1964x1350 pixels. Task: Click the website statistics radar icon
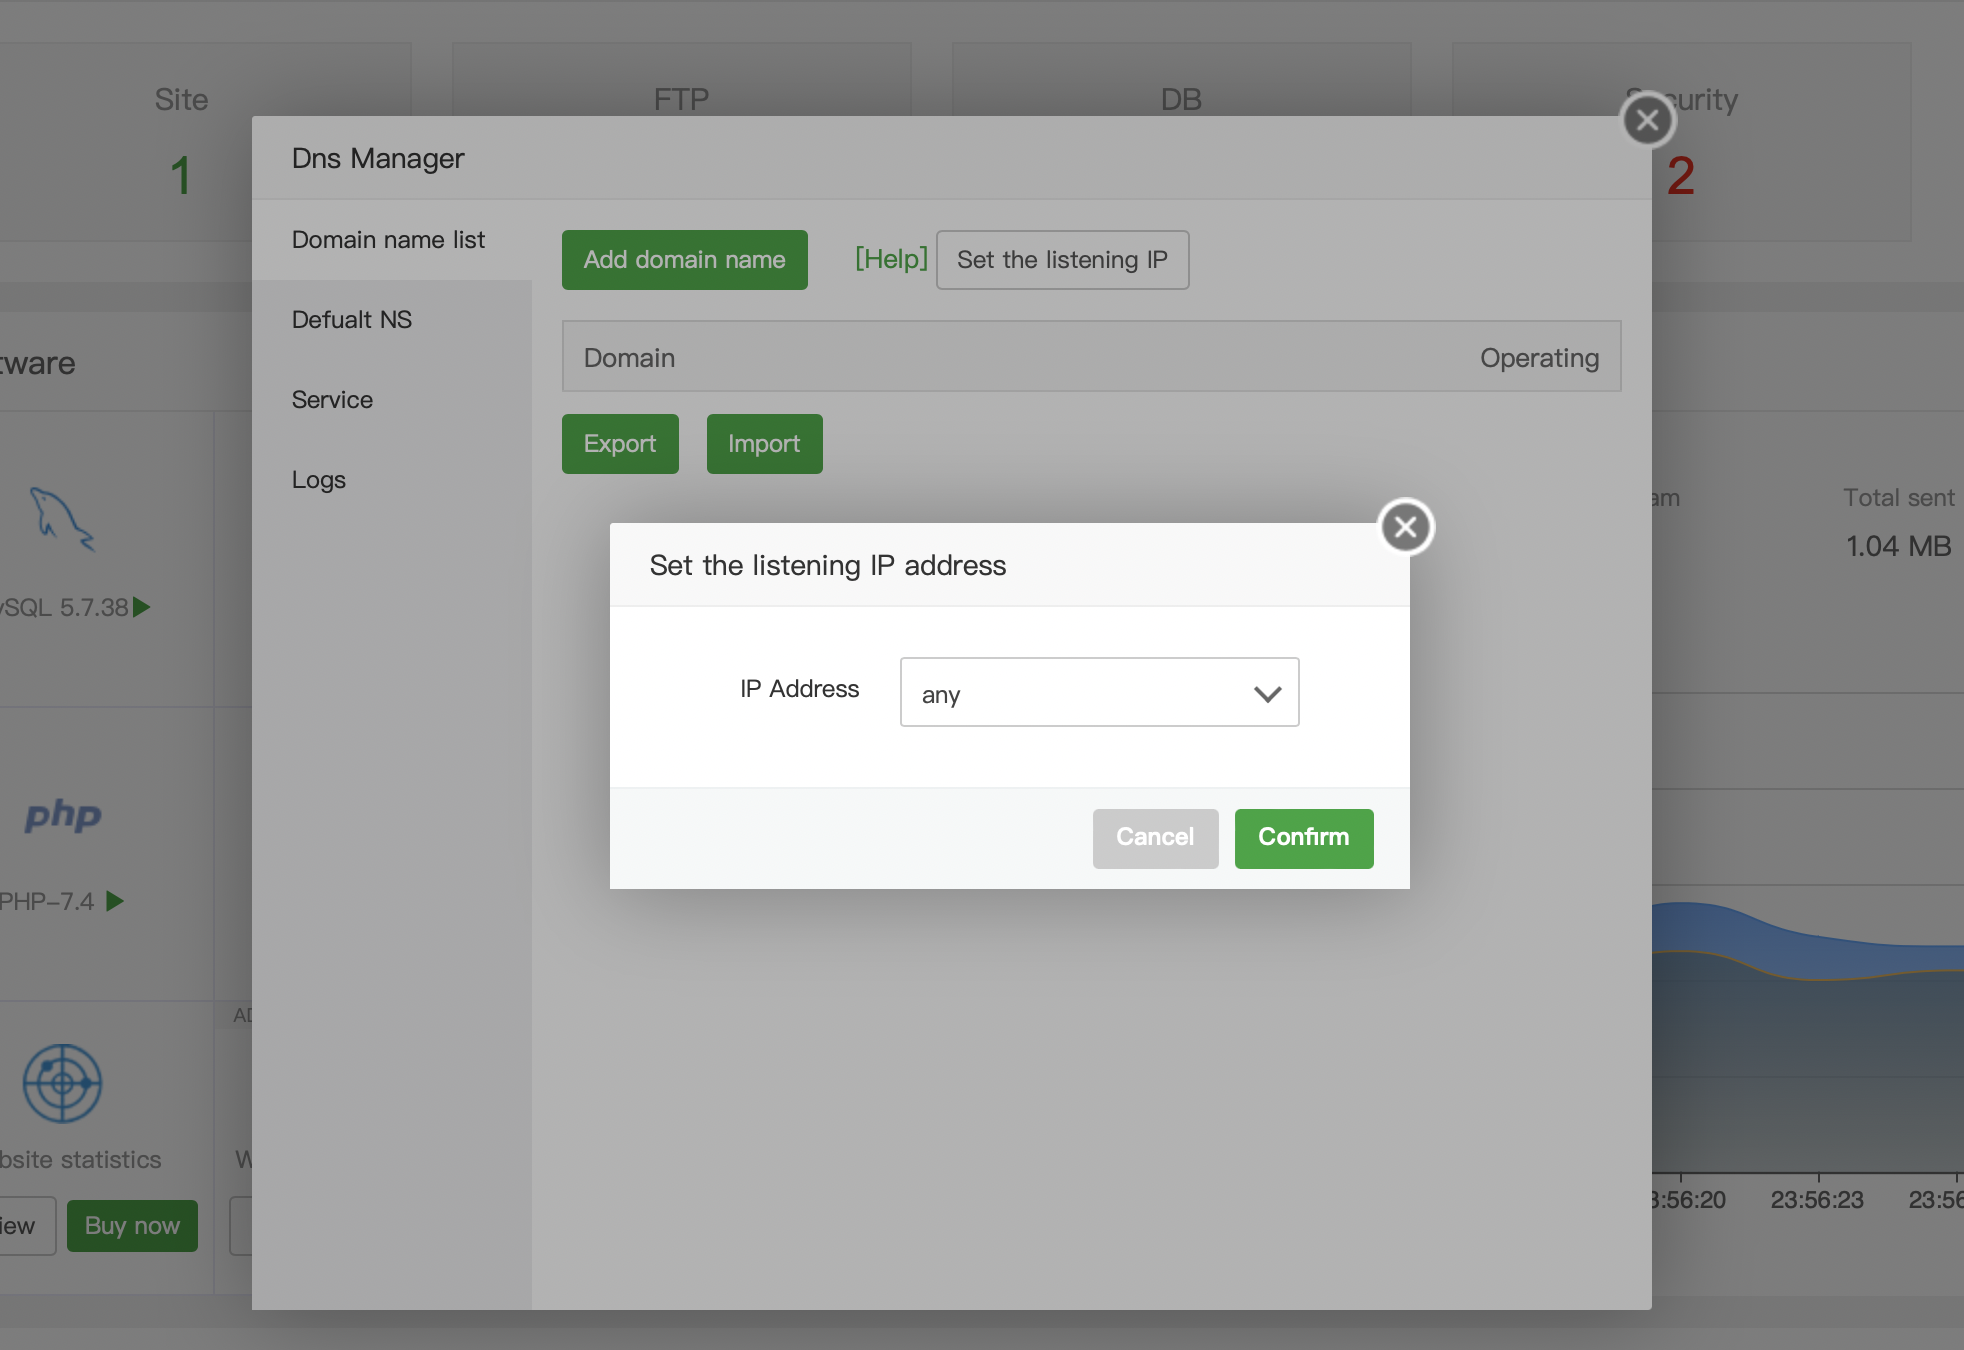(62, 1083)
